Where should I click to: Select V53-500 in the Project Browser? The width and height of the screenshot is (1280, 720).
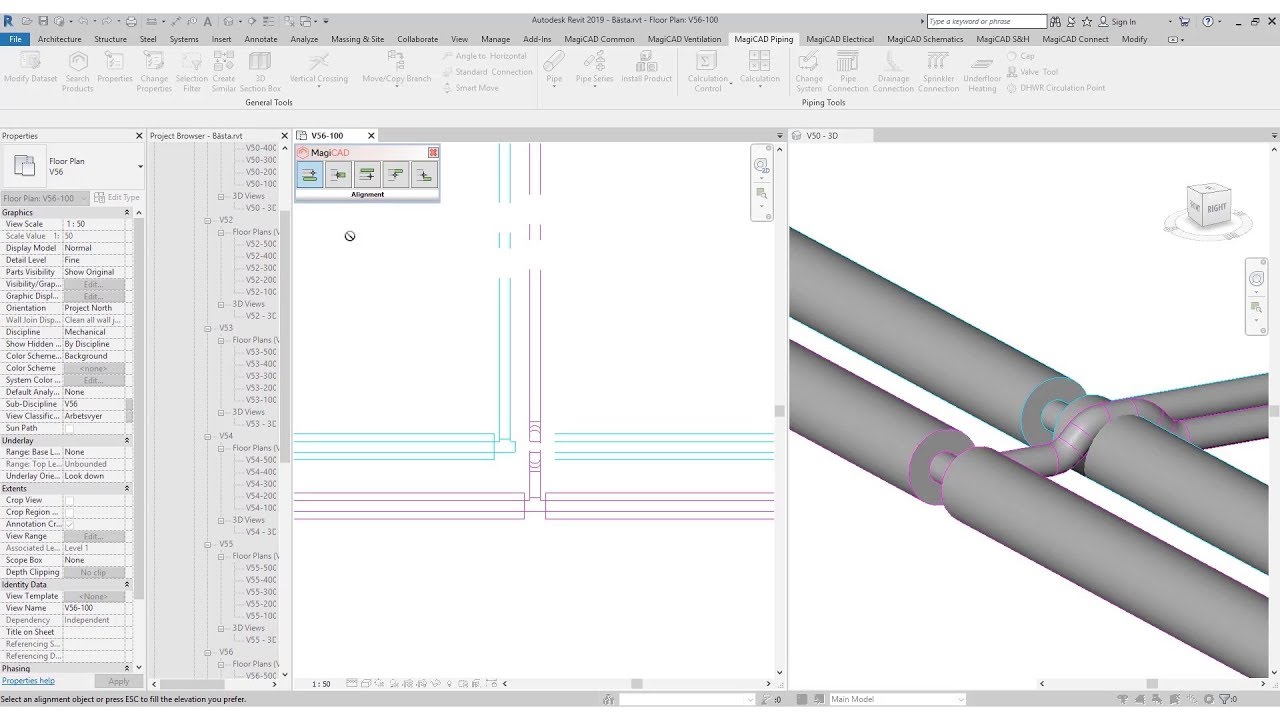tap(262, 352)
